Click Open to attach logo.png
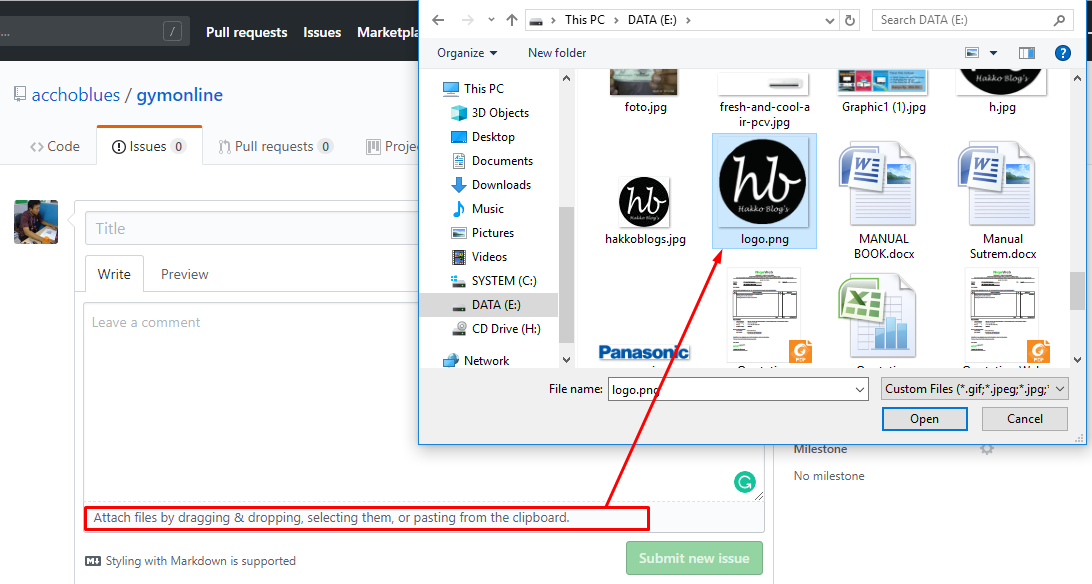1092x584 pixels. pyautogui.click(x=924, y=419)
